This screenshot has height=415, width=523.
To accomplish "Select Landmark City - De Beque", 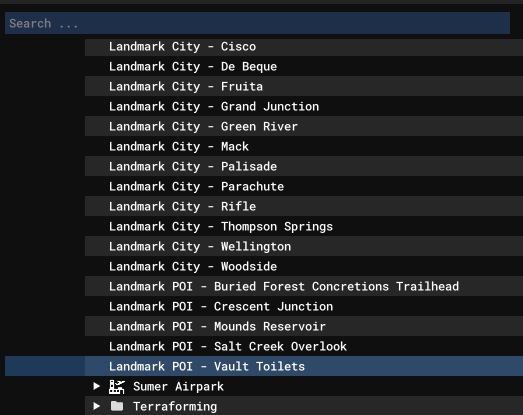I will point(304,66).
